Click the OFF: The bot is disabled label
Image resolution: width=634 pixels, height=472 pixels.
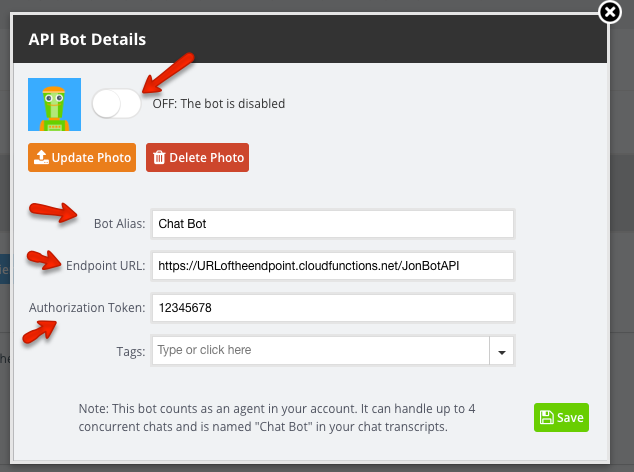tap(219, 104)
